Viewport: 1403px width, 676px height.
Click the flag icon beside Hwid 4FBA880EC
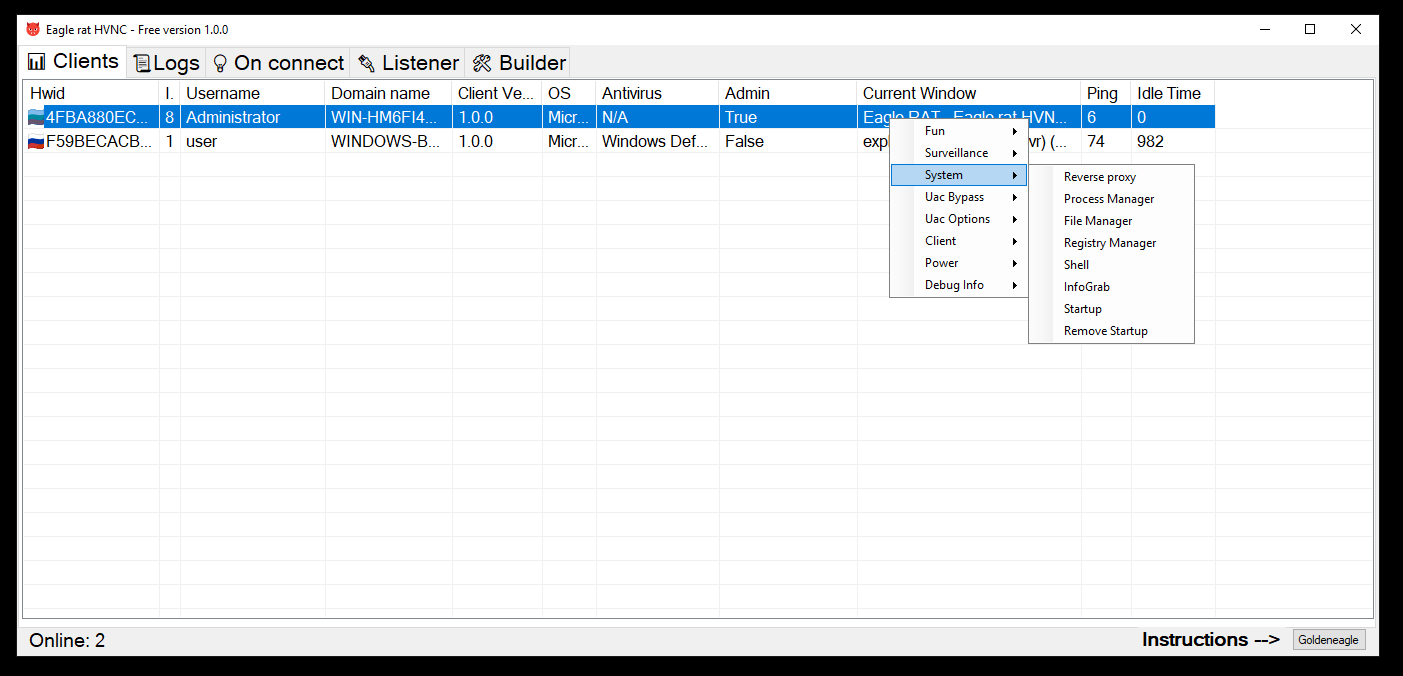[36, 118]
